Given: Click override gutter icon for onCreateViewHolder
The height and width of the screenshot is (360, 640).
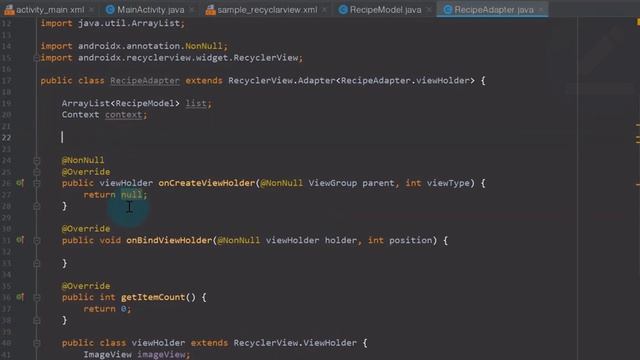Looking at the screenshot, I should click(20, 183).
